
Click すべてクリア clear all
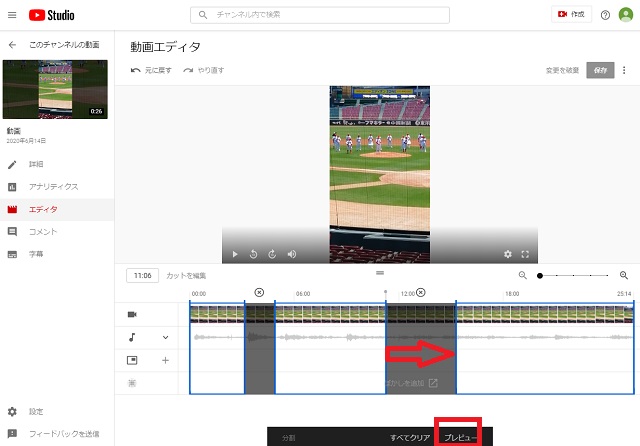click(410, 437)
